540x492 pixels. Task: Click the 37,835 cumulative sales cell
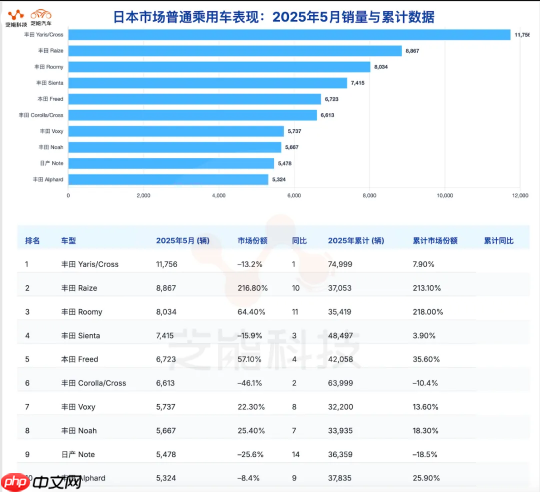[340, 478]
